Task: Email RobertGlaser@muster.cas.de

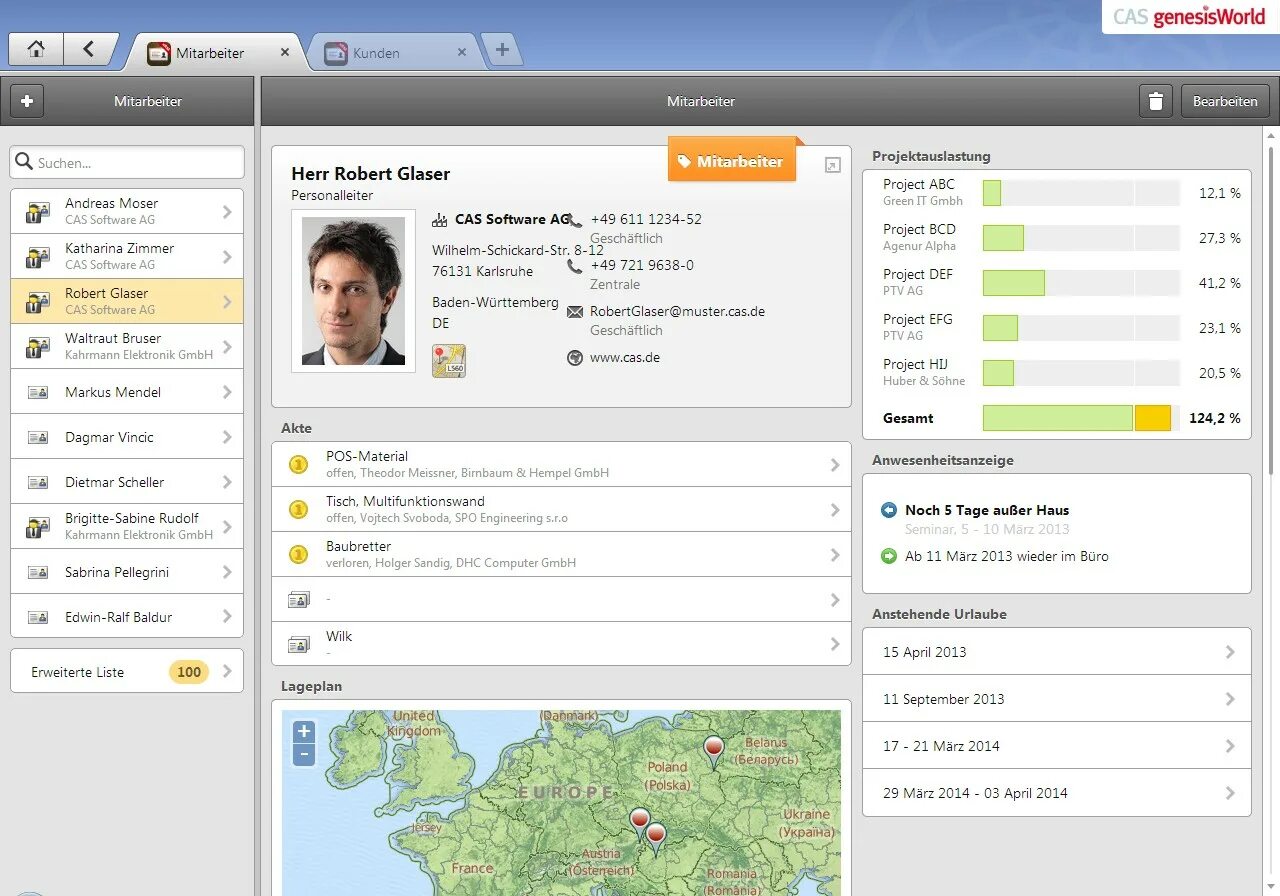Action: 677,311
